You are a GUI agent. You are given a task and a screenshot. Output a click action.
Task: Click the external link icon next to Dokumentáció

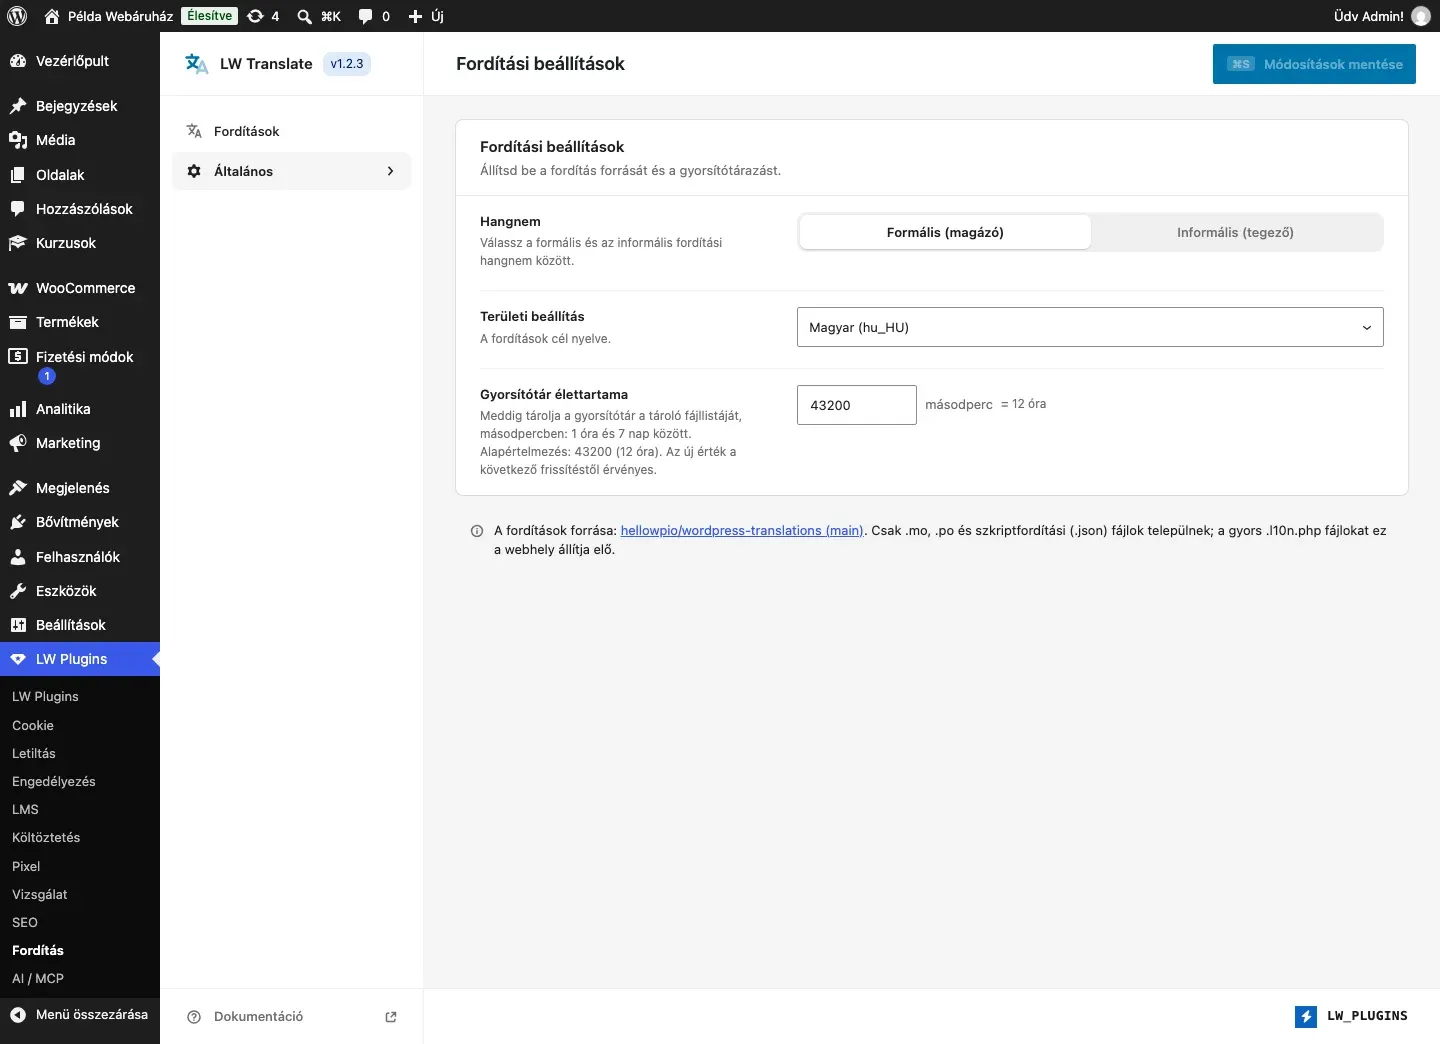391,1017
